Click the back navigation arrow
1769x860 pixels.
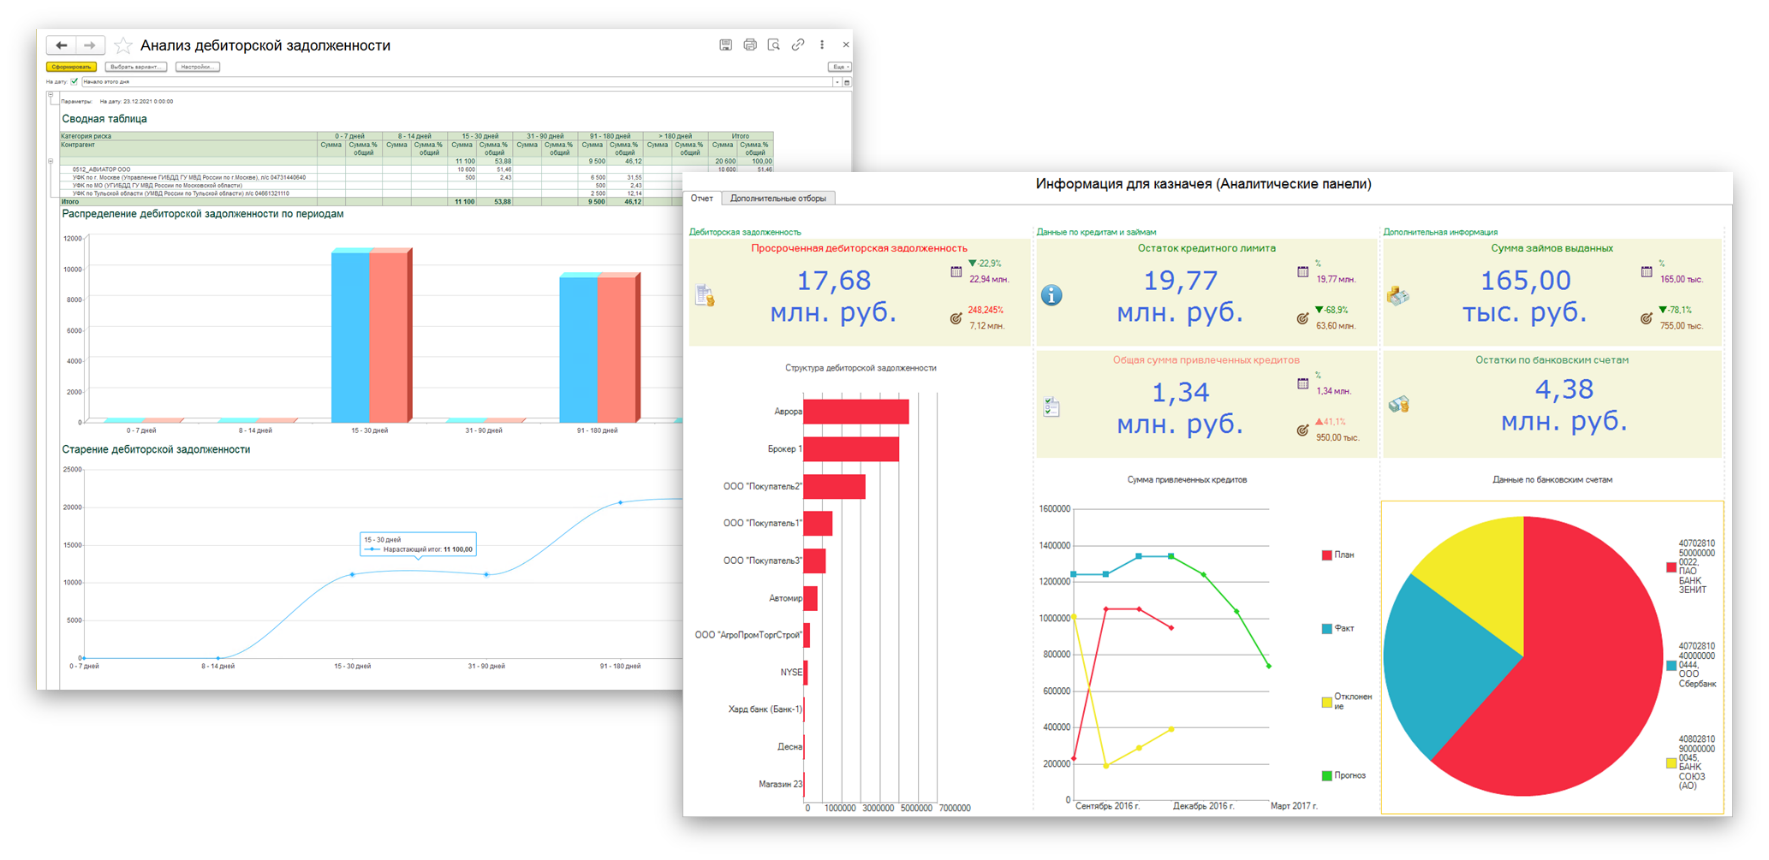tap(61, 45)
